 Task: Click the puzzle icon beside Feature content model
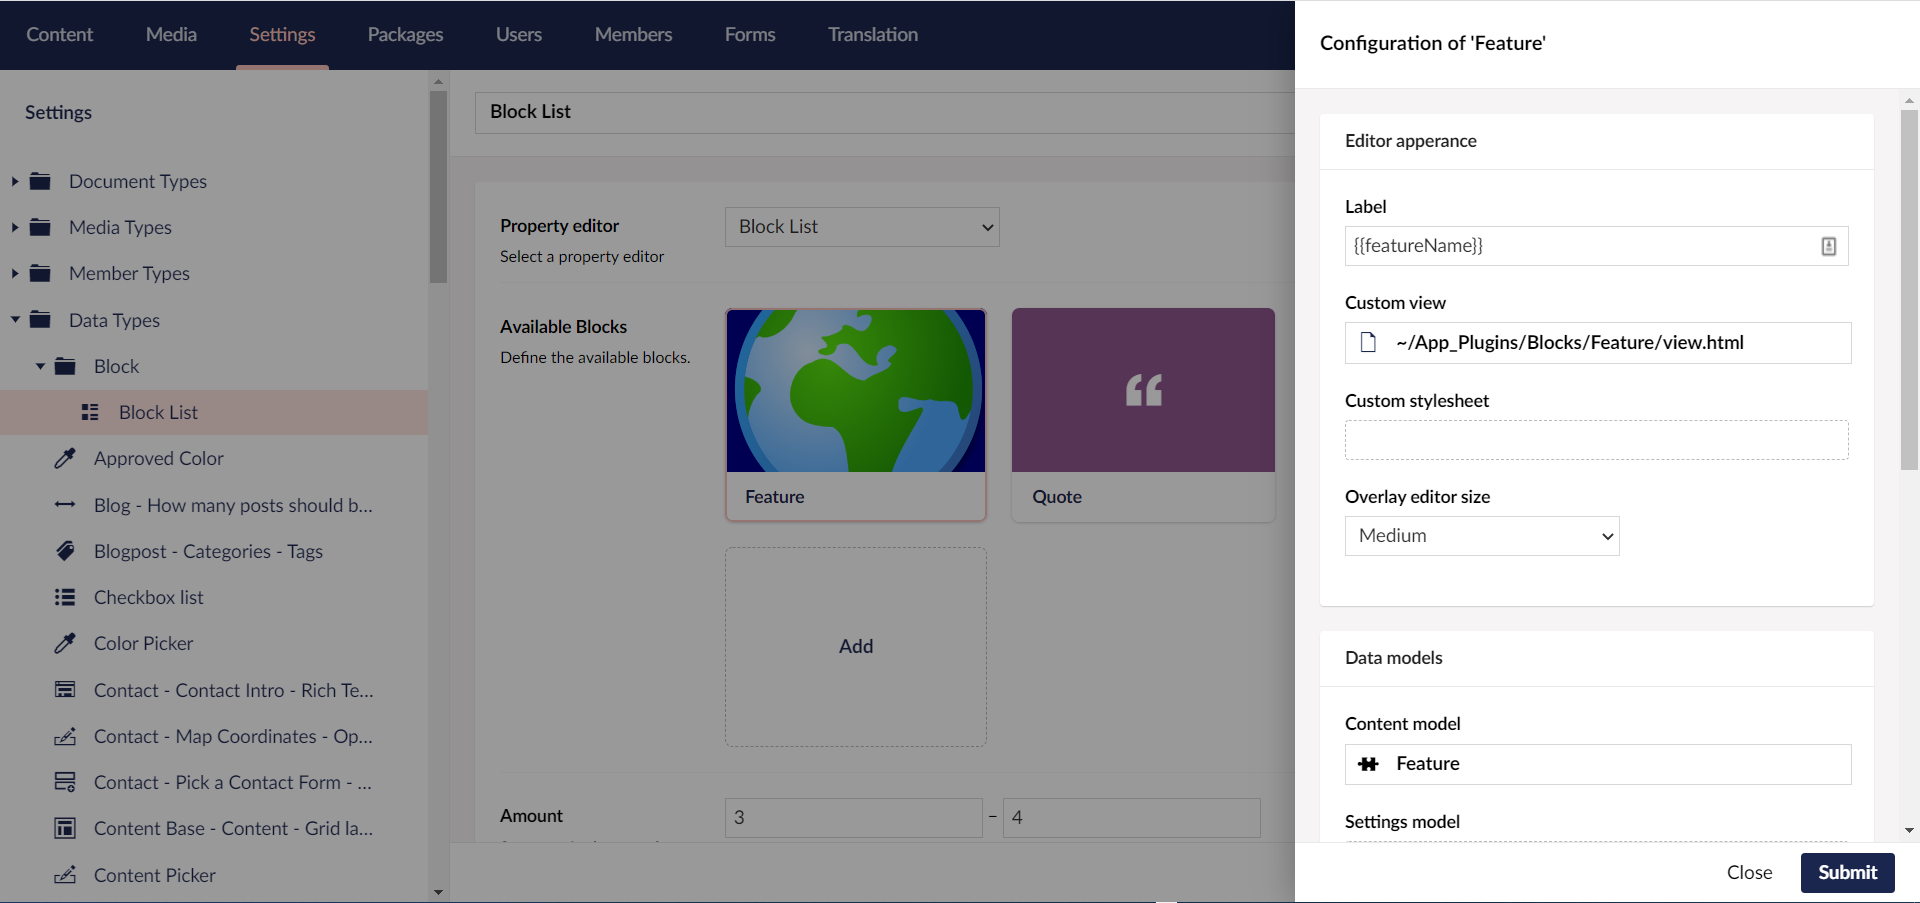pos(1368,764)
